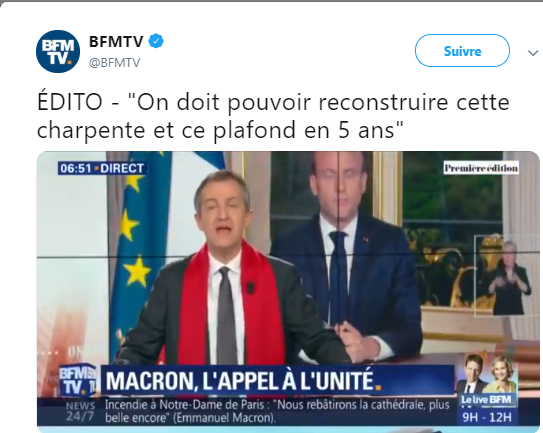The image size is (543, 433).
Task: Click the @BFMTV handle
Action: (115, 63)
